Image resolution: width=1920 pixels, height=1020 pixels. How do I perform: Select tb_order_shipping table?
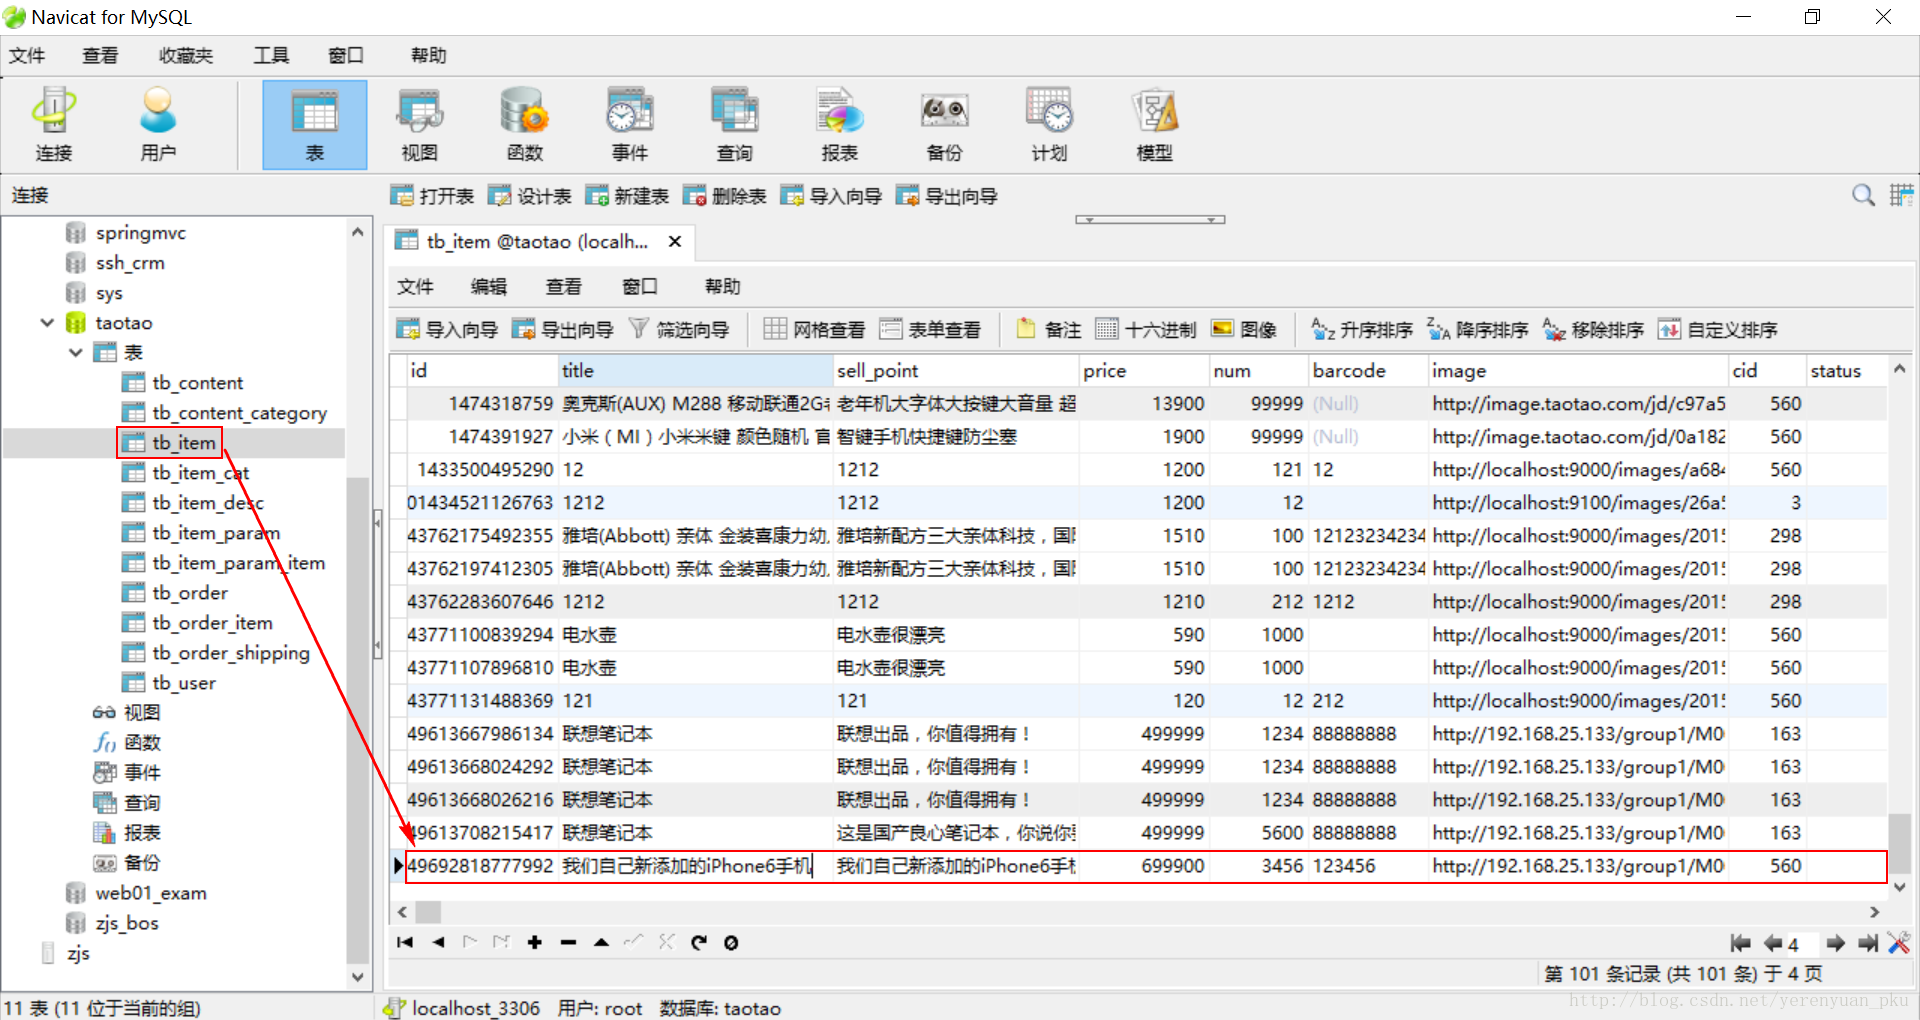pyautogui.click(x=230, y=652)
